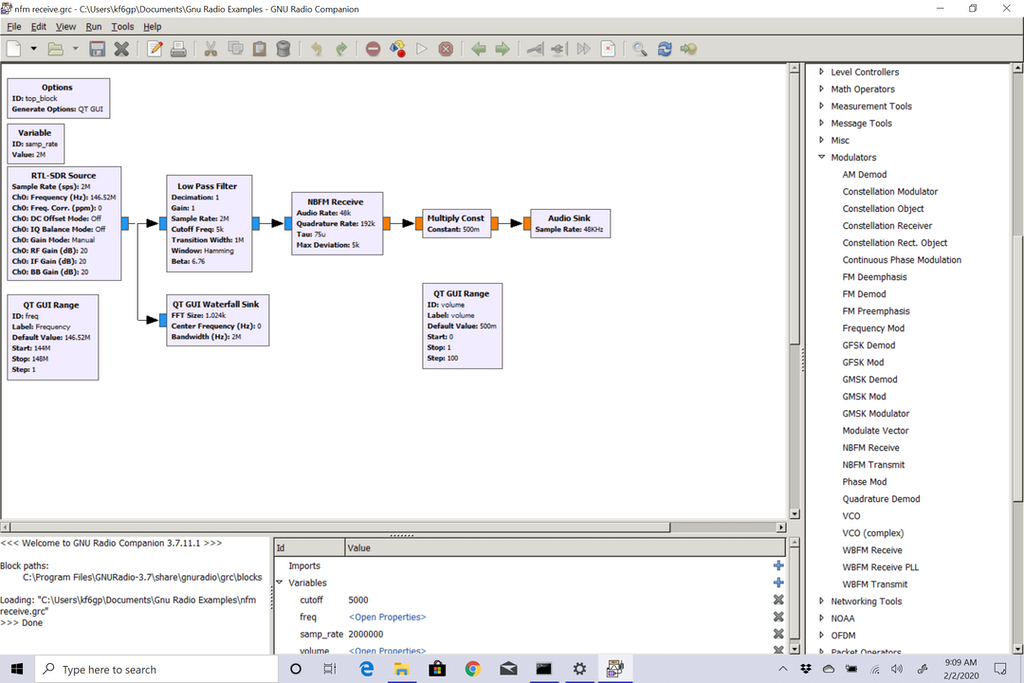
Task: Show recent files dropdown beside Open
Action: [75, 49]
